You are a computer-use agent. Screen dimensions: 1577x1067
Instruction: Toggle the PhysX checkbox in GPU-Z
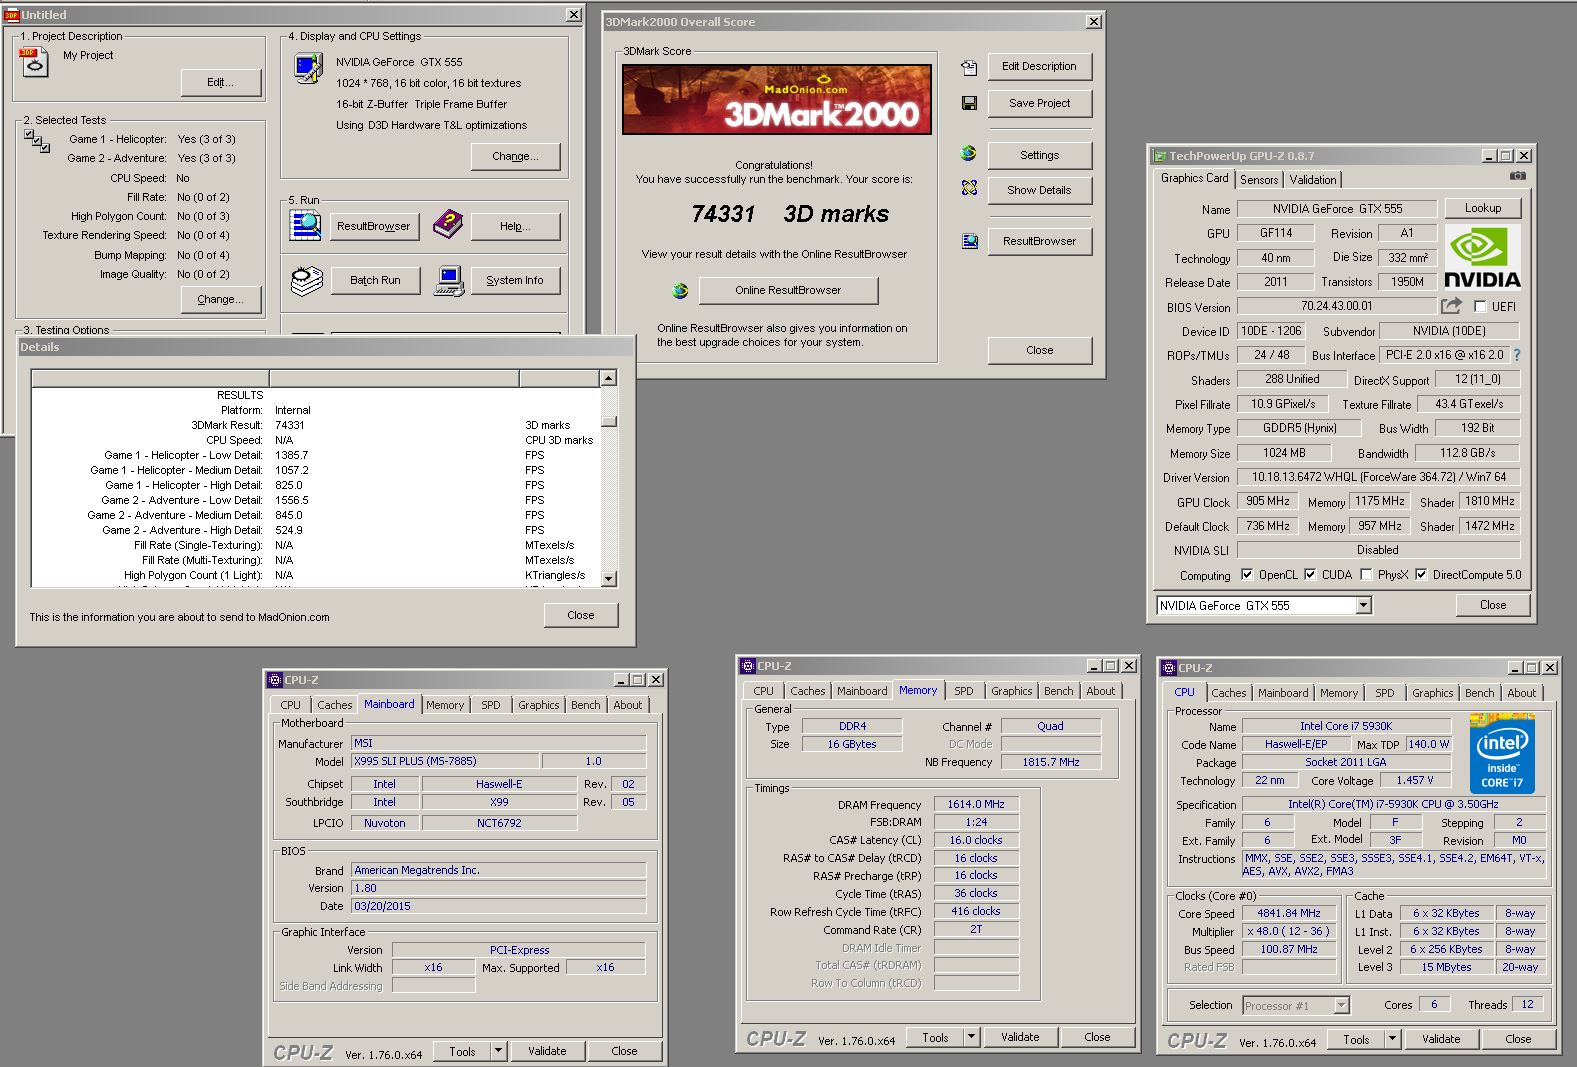[x=1366, y=575]
